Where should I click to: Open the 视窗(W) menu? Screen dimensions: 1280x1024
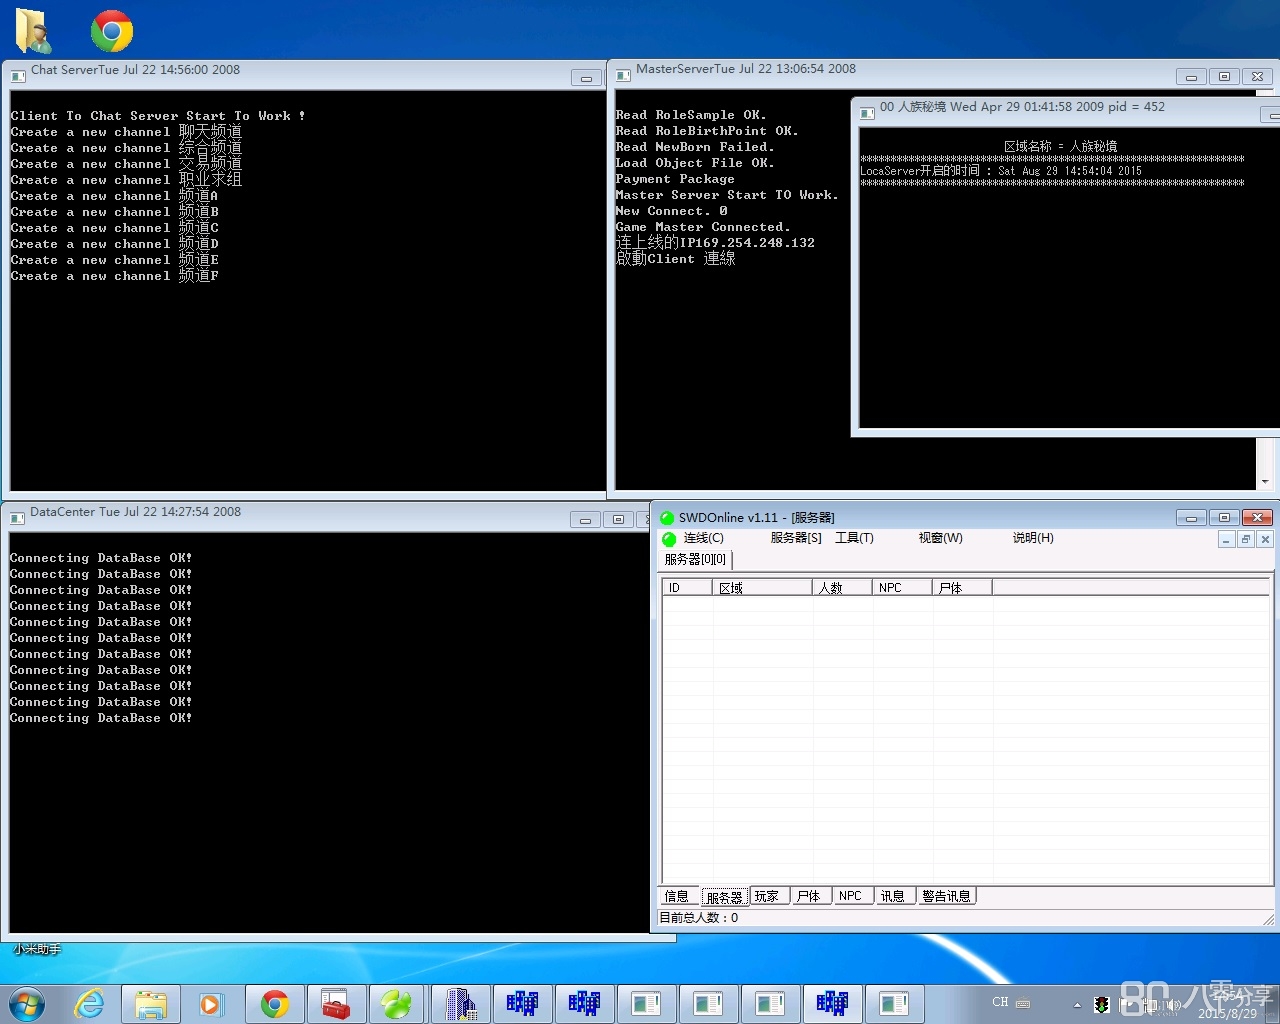(x=941, y=538)
